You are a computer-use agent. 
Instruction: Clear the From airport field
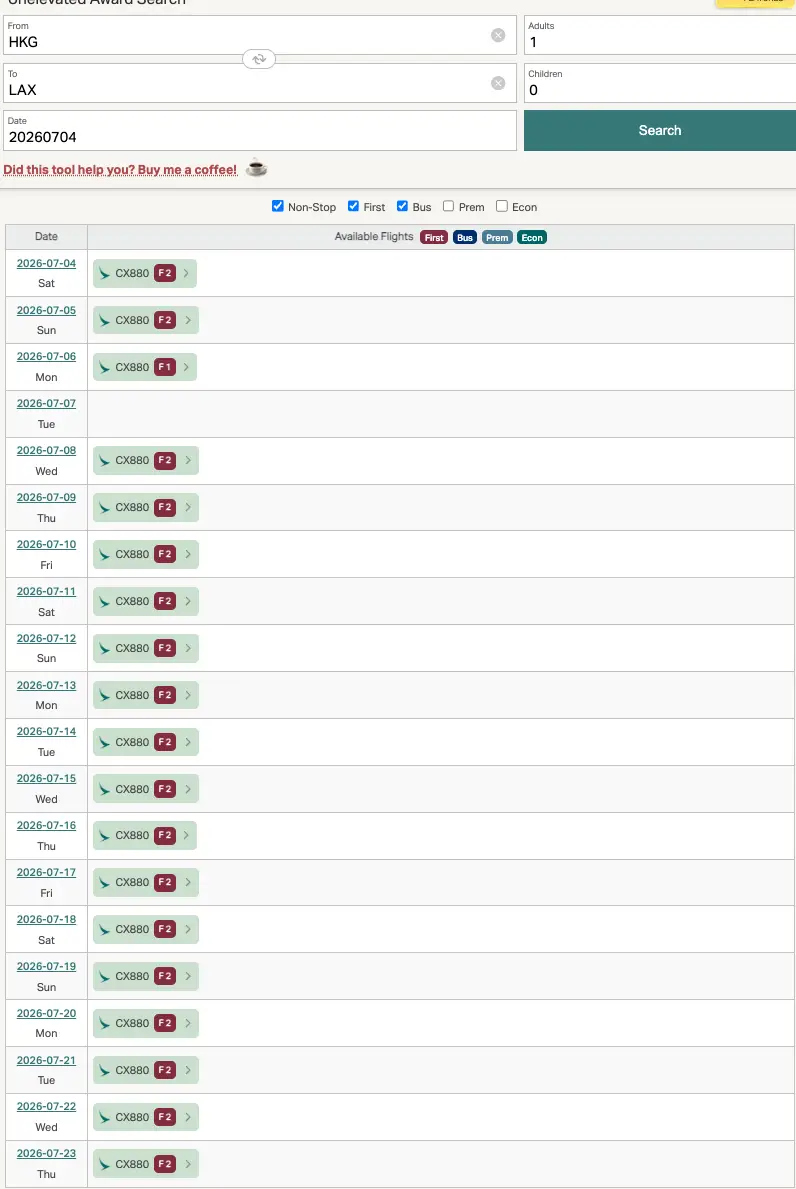point(498,35)
